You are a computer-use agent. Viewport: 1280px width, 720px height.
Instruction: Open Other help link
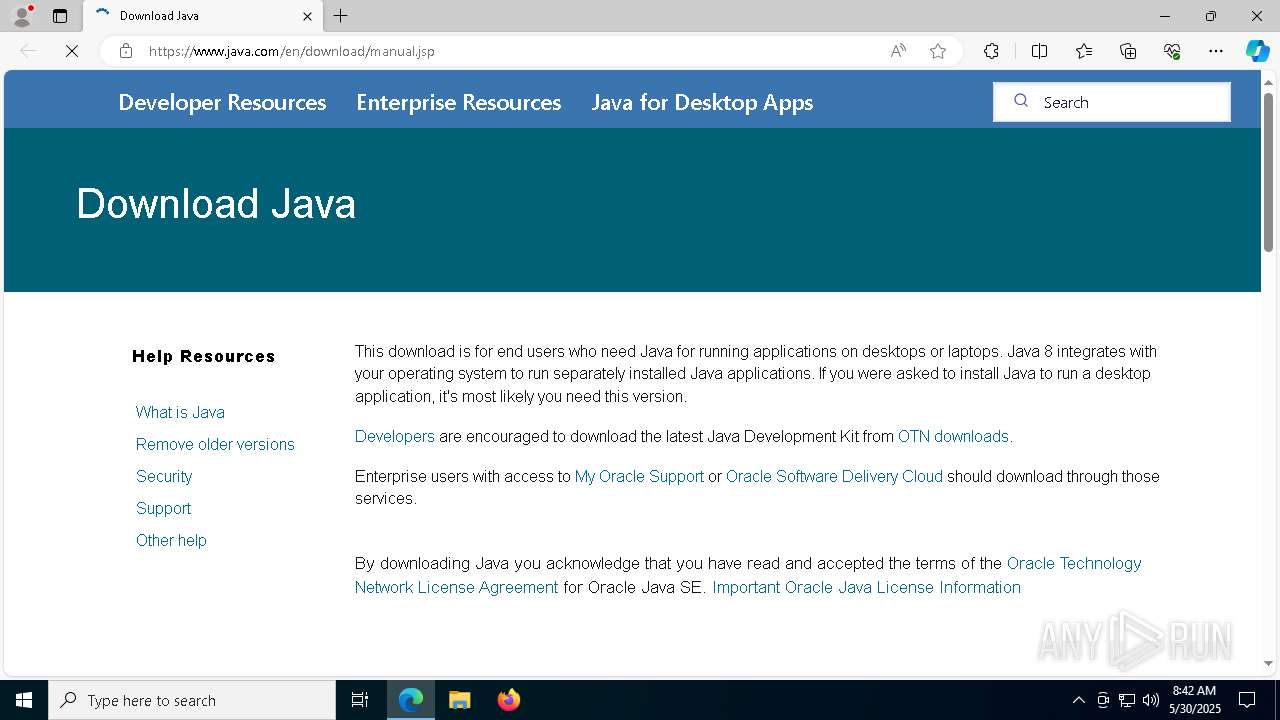pyautogui.click(x=171, y=540)
